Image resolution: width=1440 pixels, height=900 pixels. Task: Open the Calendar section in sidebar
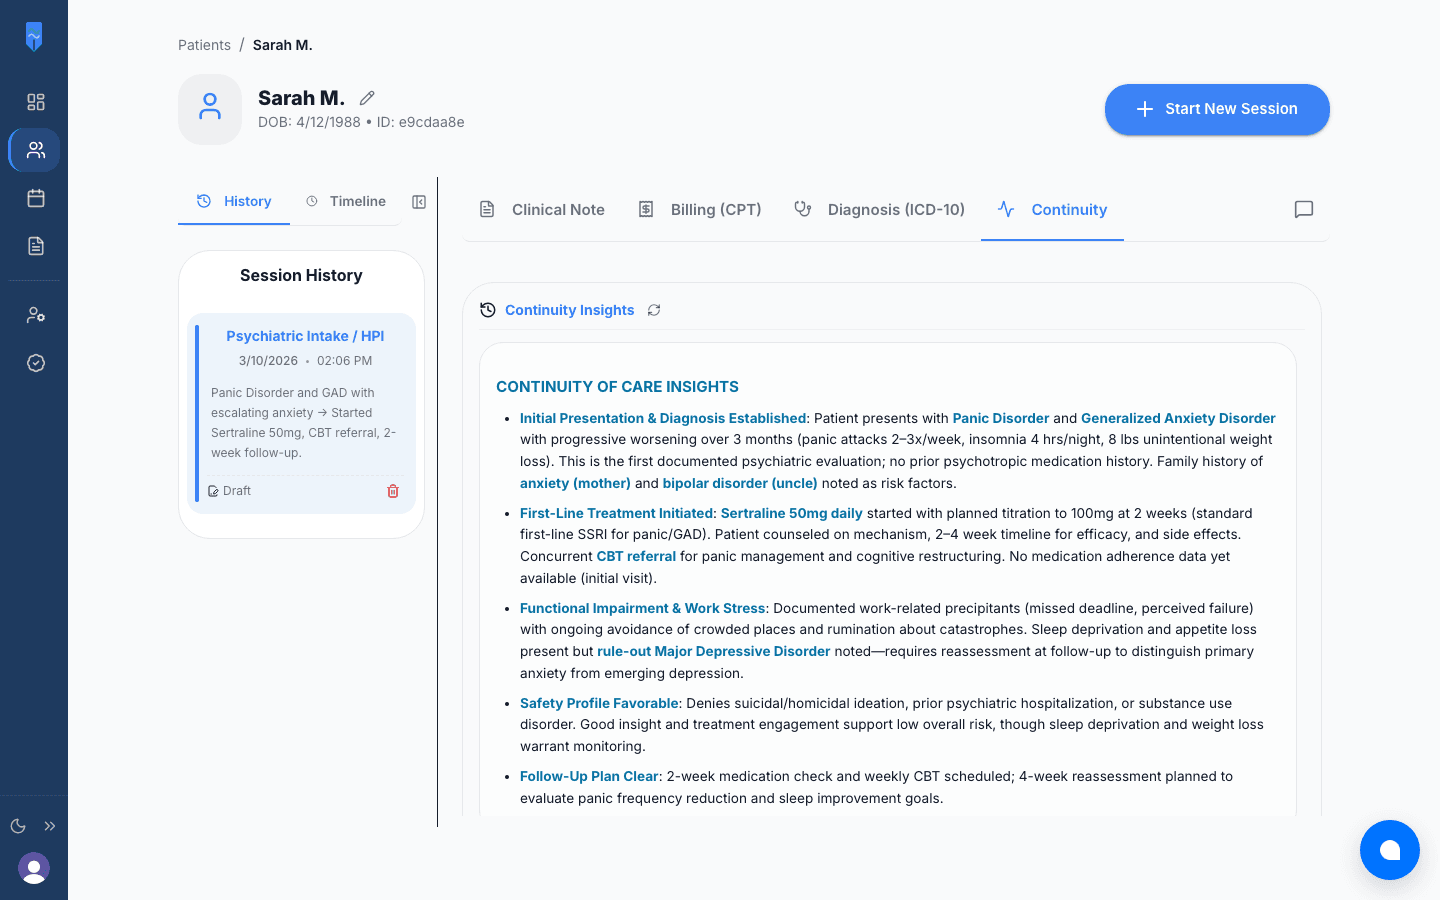(35, 198)
